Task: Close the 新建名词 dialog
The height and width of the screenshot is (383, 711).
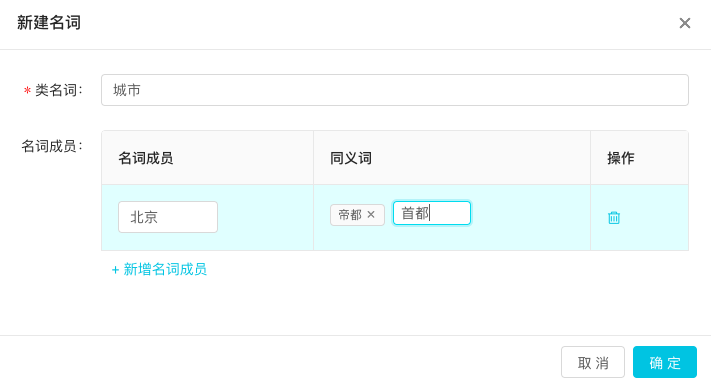Action: click(x=685, y=23)
